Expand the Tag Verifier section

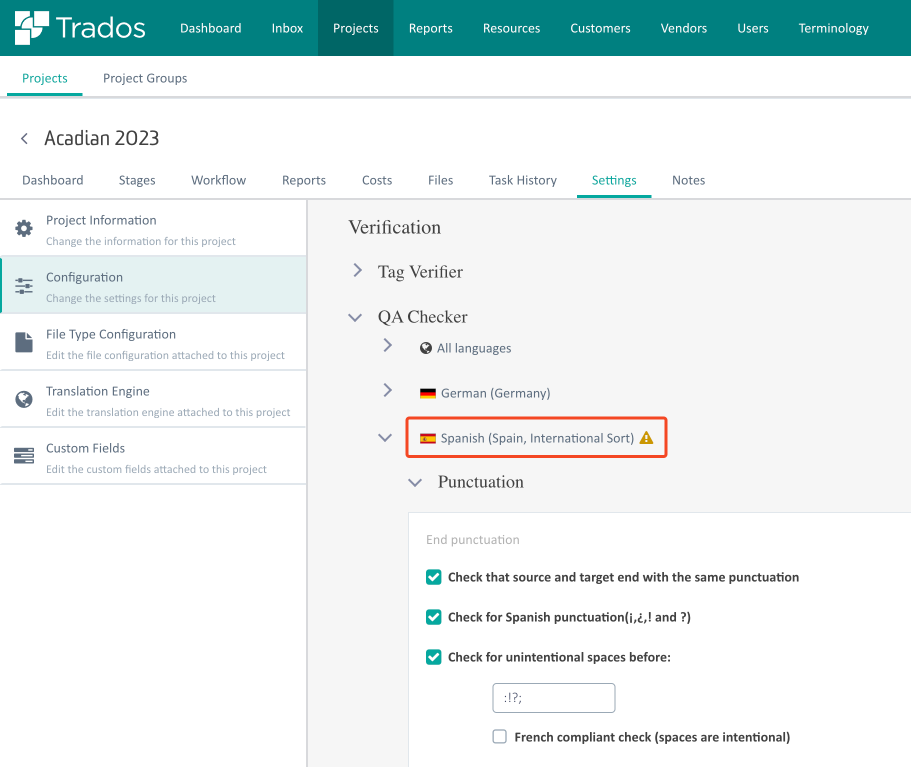click(357, 270)
